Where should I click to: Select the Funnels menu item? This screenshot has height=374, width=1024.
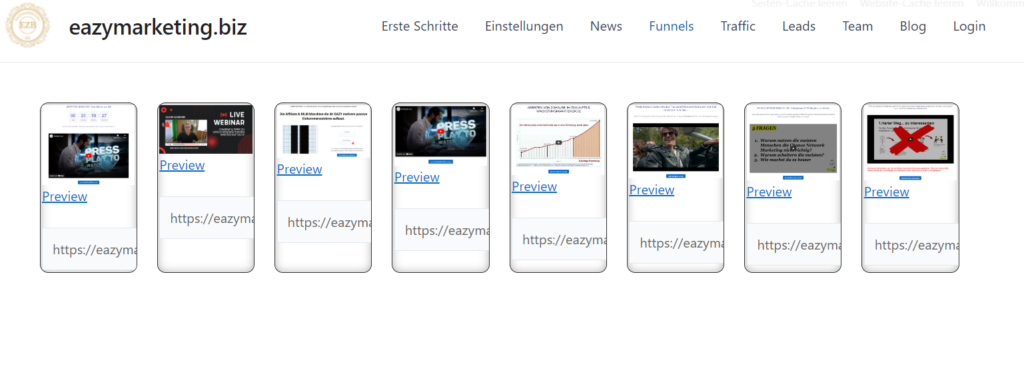click(x=671, y=27)
